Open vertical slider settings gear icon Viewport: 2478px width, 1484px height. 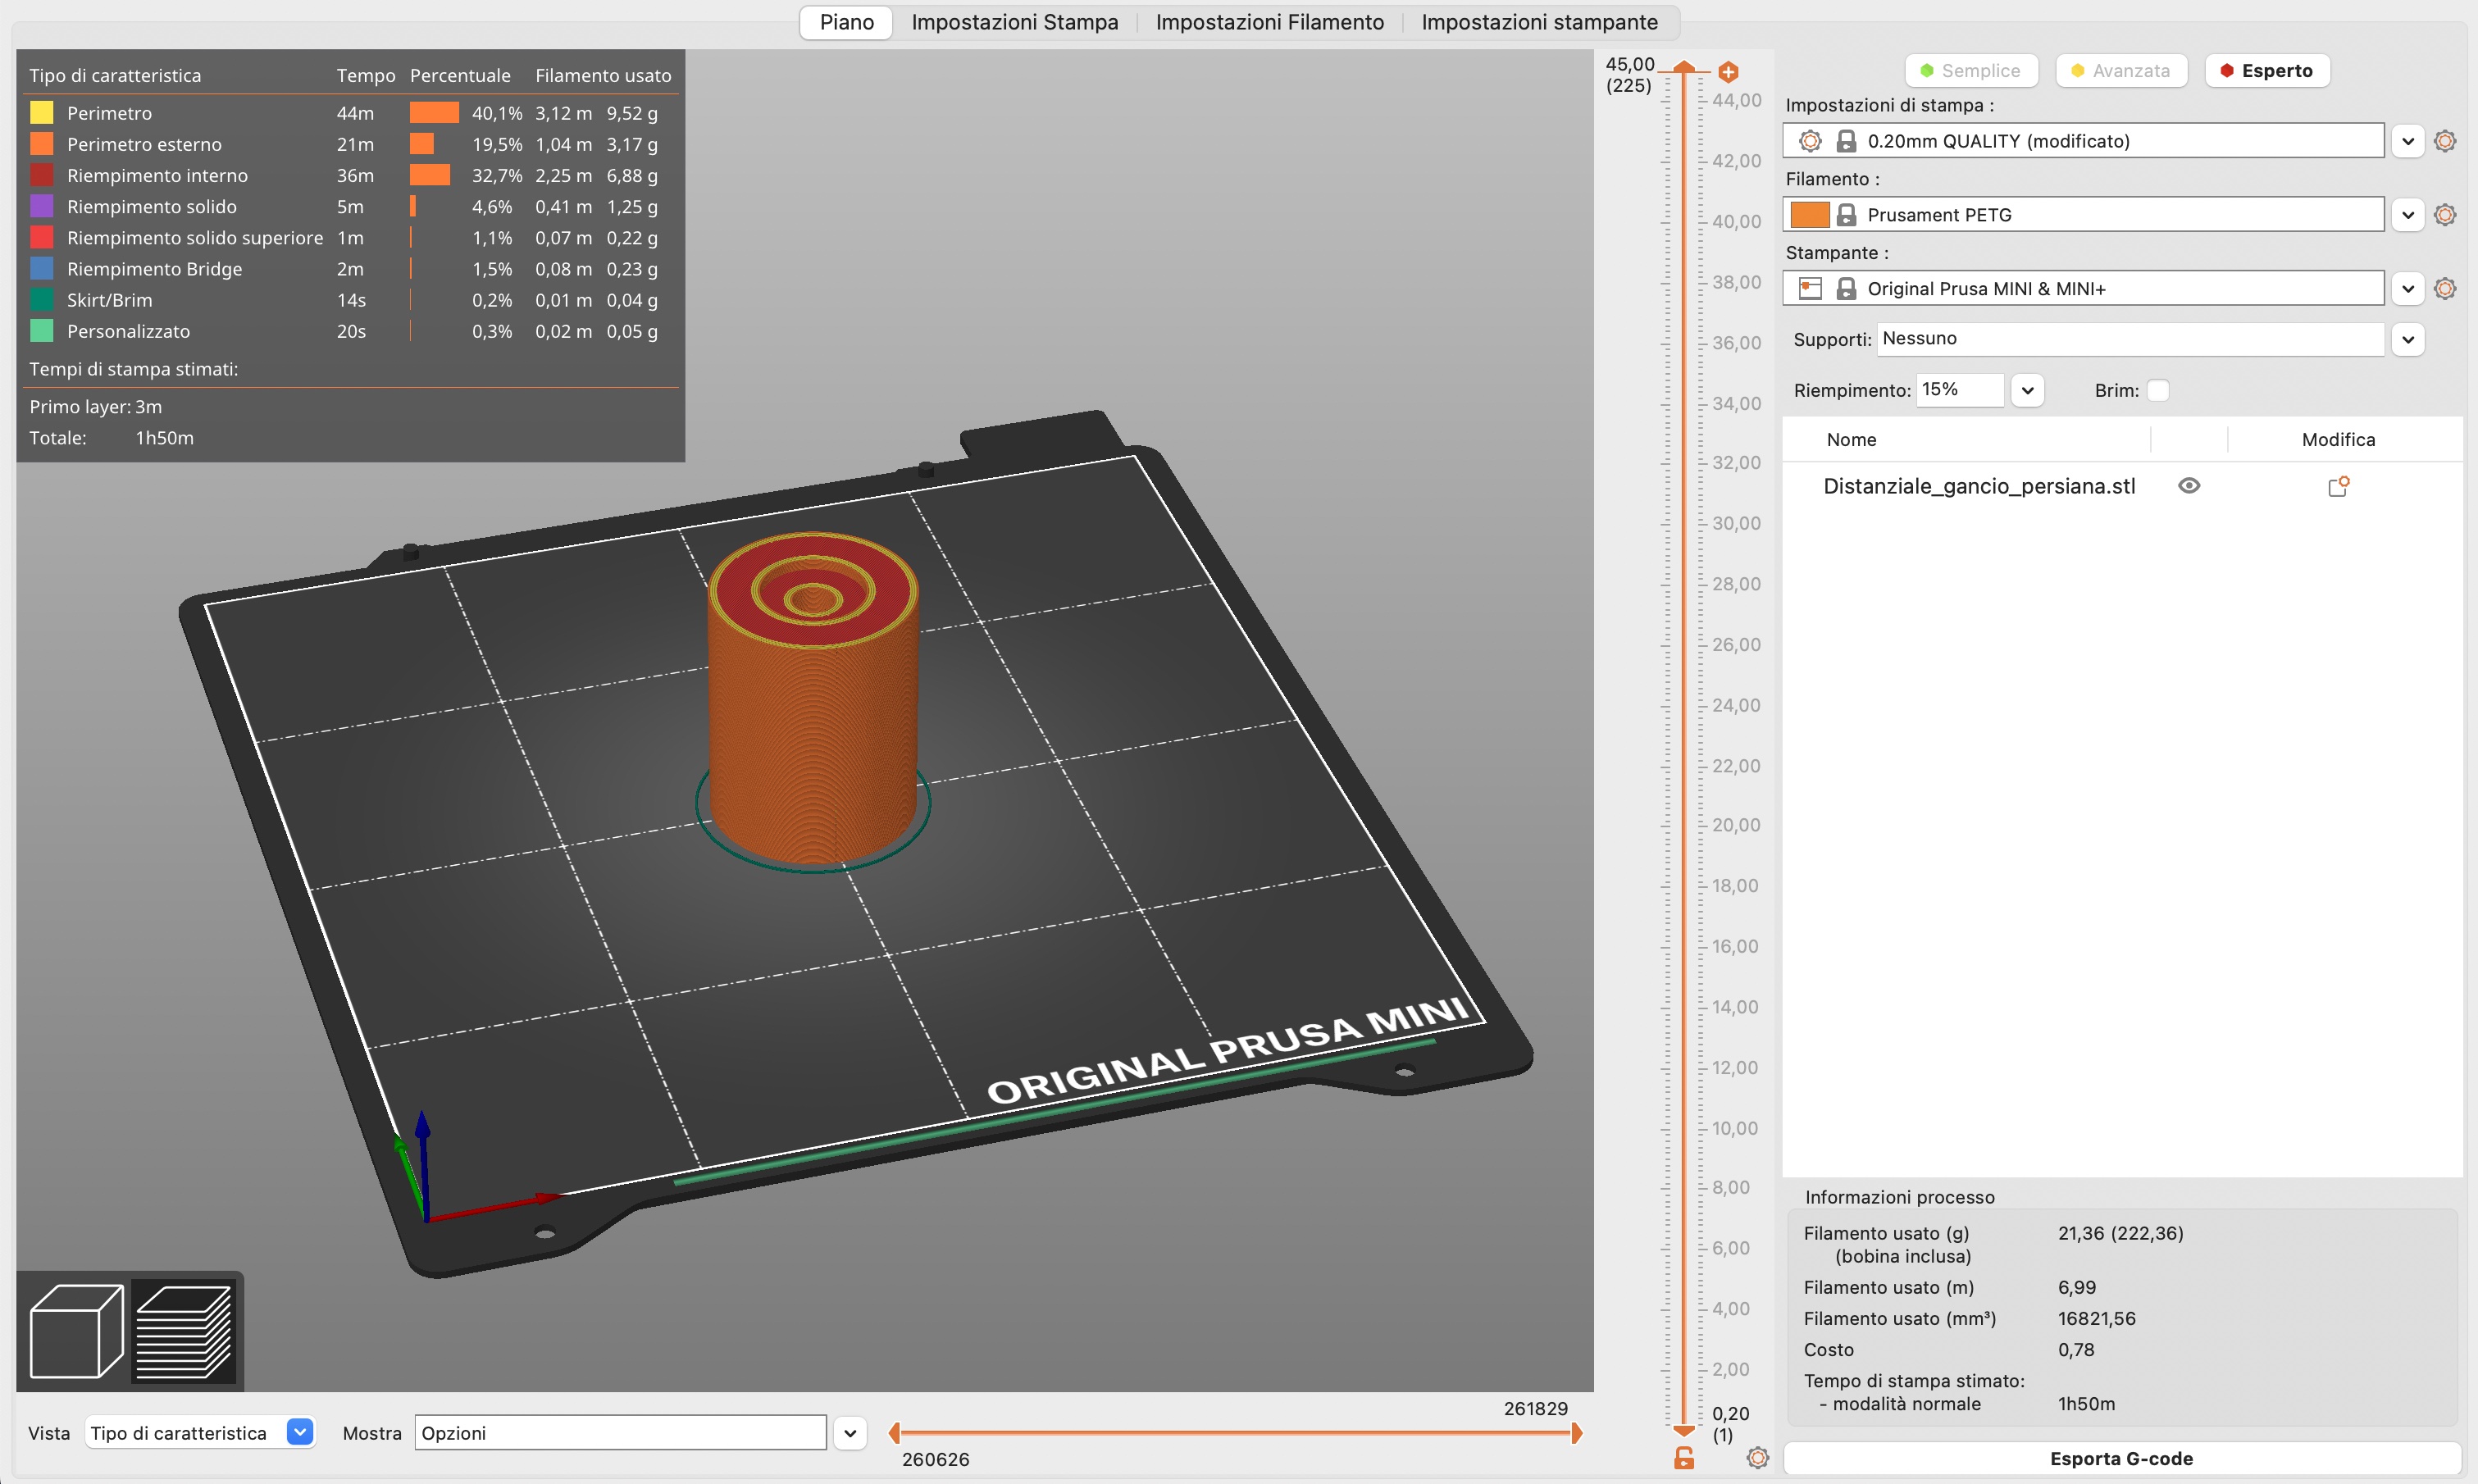point(1757,1458)
